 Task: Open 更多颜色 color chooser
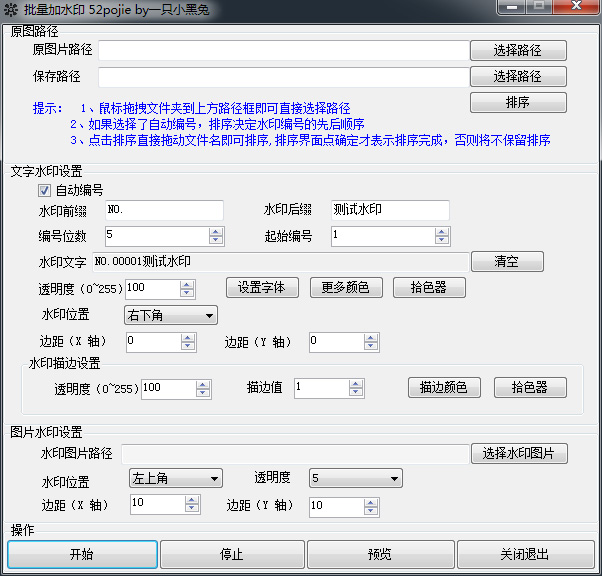(x=346, y=288)
